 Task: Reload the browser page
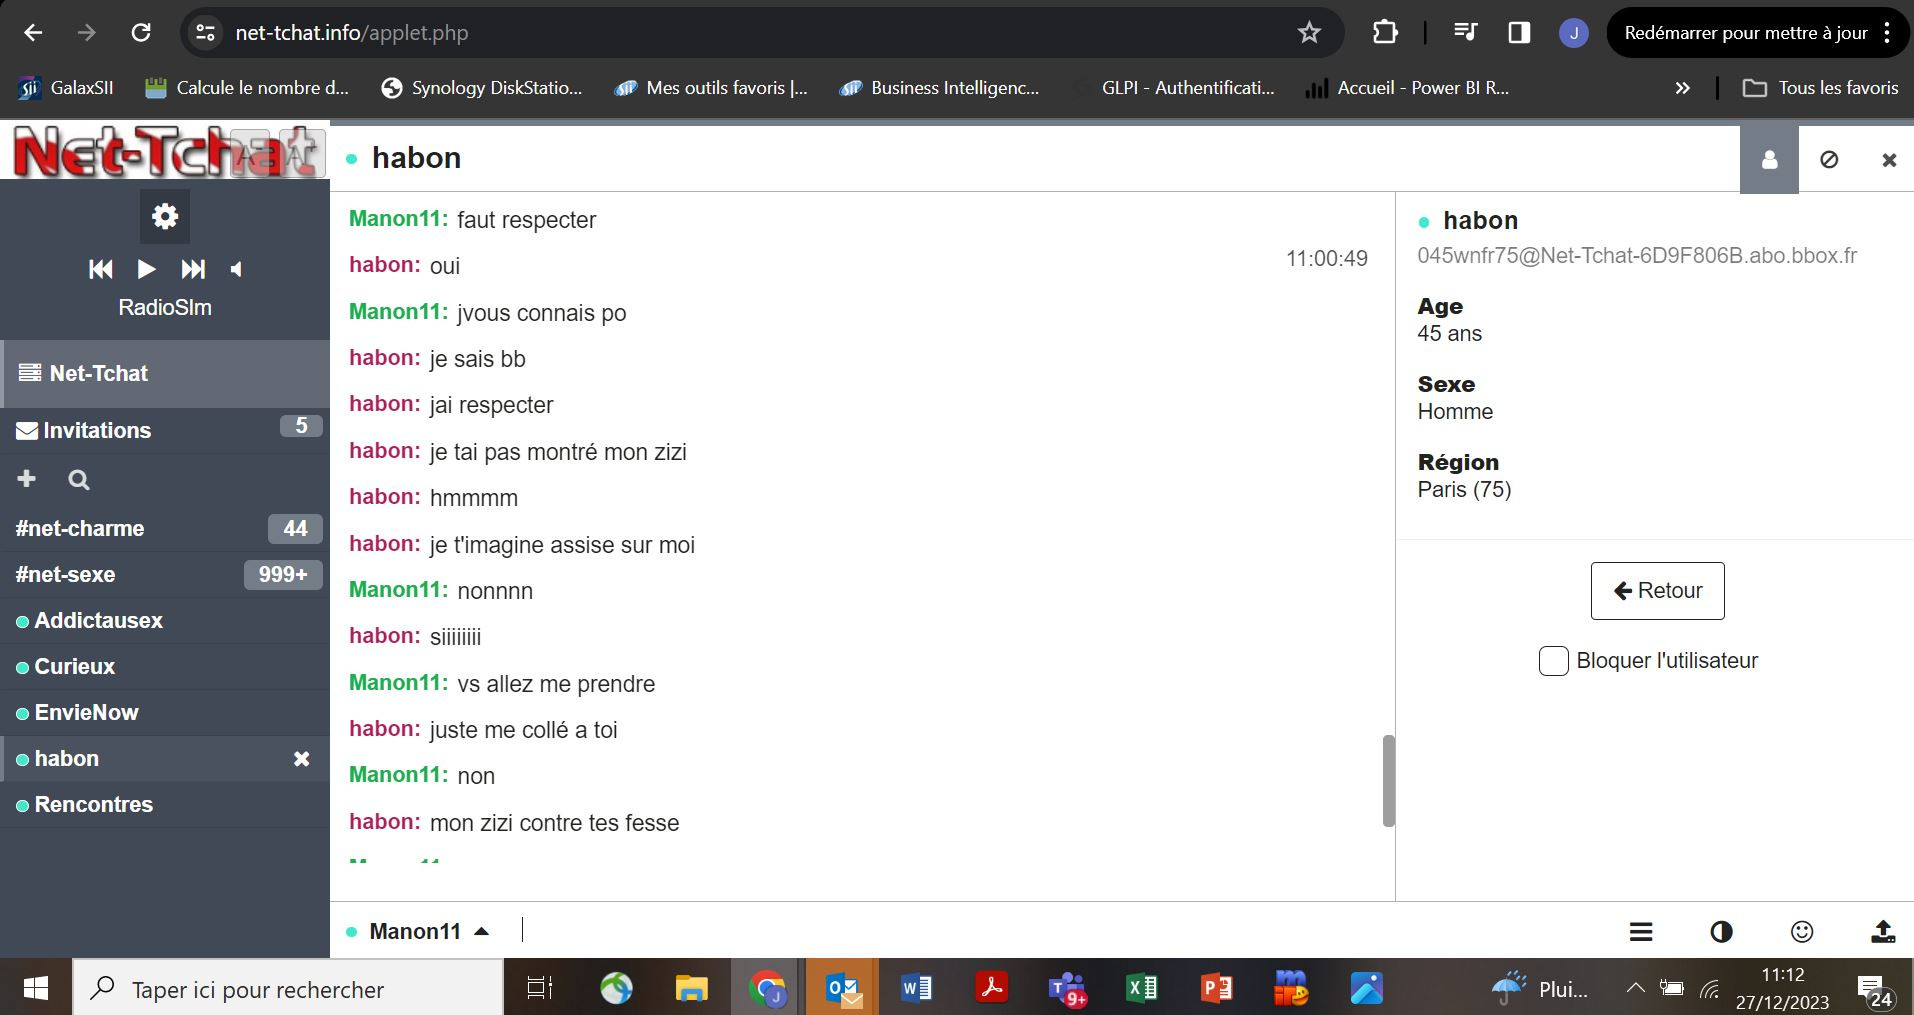tap(141, 33)
